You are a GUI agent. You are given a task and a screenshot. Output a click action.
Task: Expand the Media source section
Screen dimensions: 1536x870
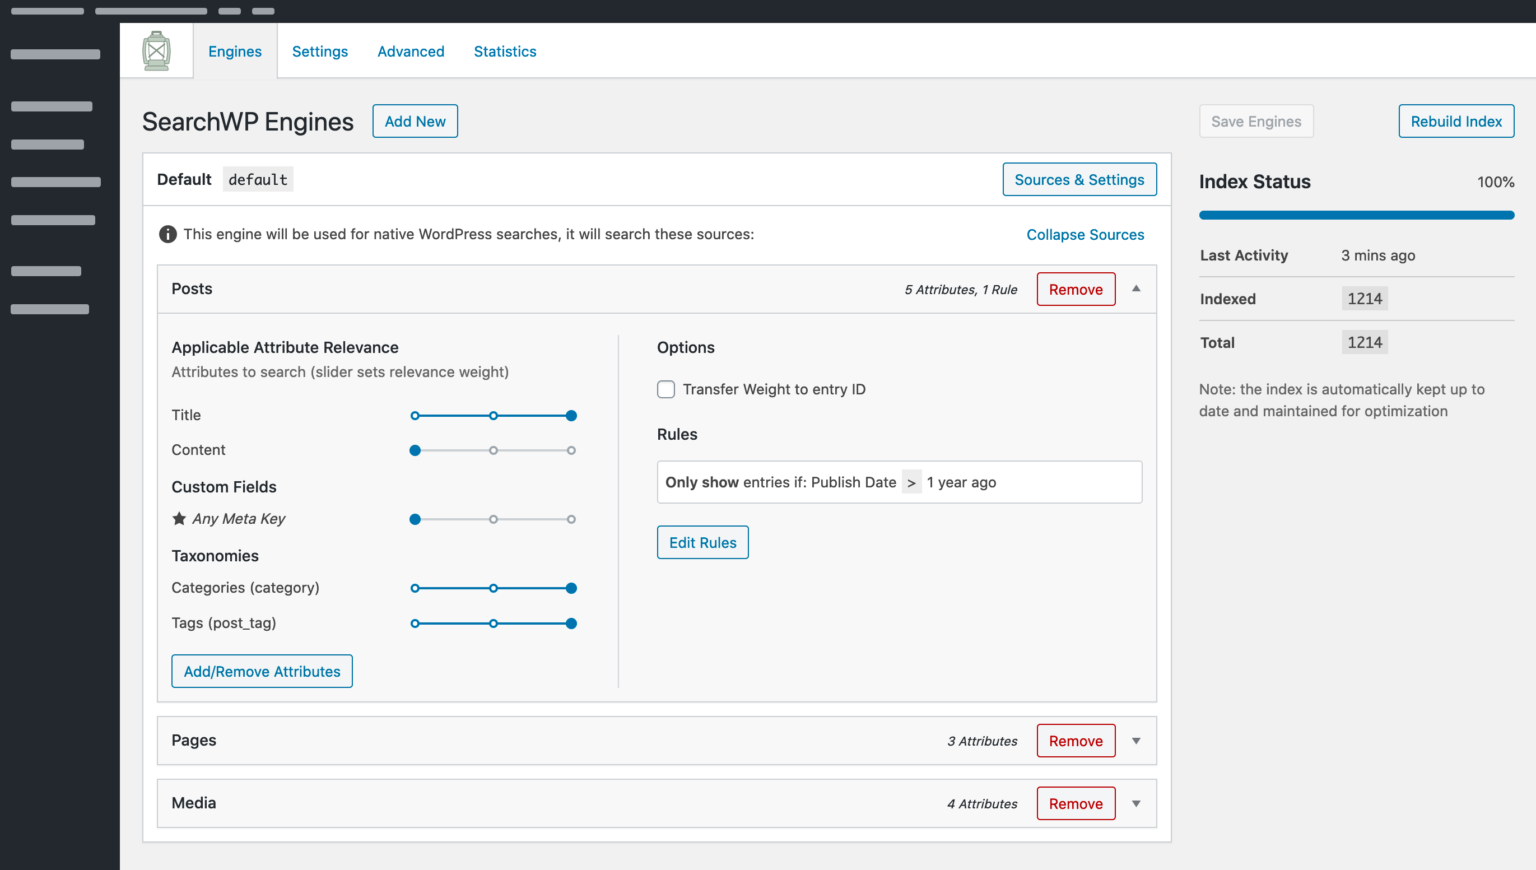(x=1135, y=803)
